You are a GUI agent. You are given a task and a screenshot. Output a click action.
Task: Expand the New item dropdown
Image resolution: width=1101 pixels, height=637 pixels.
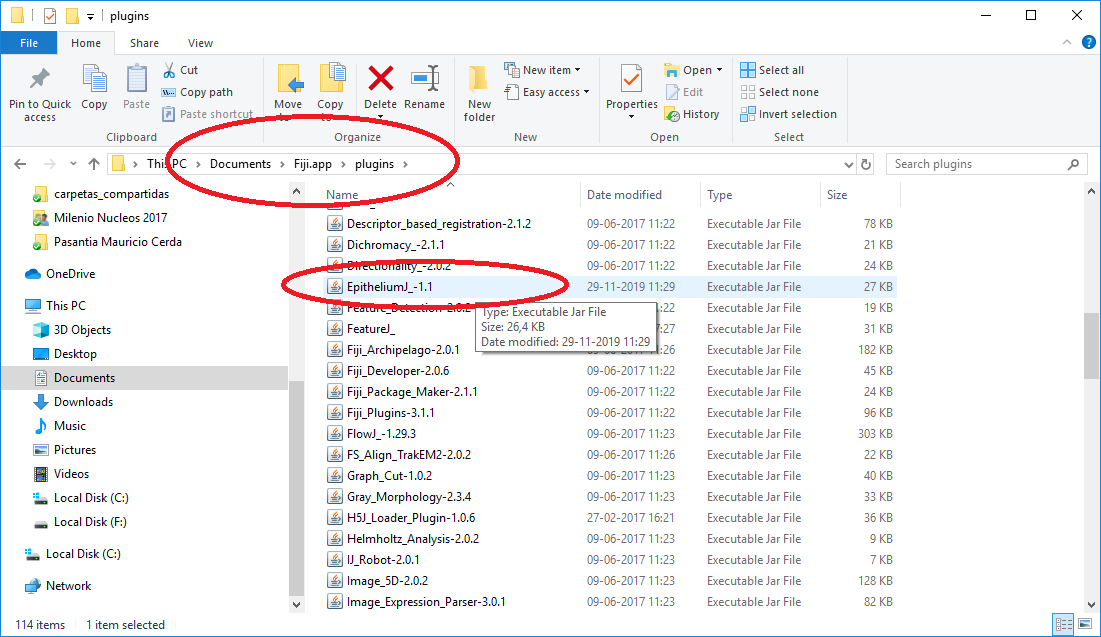click(x=547, y=70)
